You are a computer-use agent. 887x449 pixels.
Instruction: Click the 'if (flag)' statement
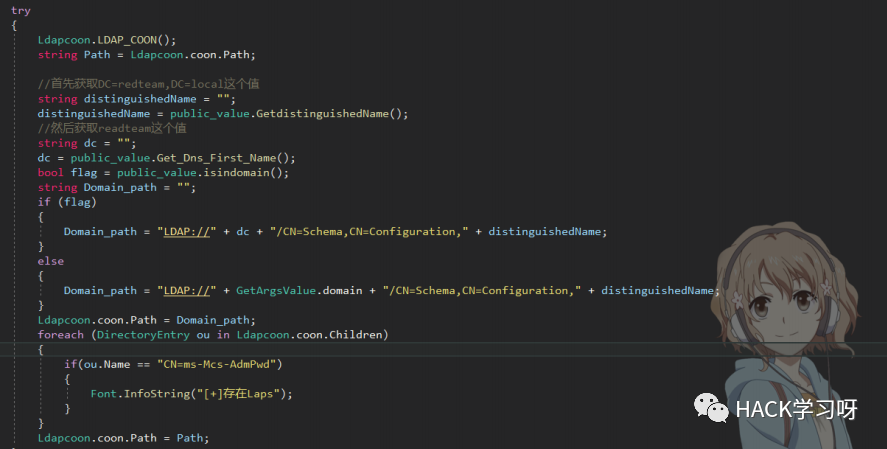click(x=67, y=202)
